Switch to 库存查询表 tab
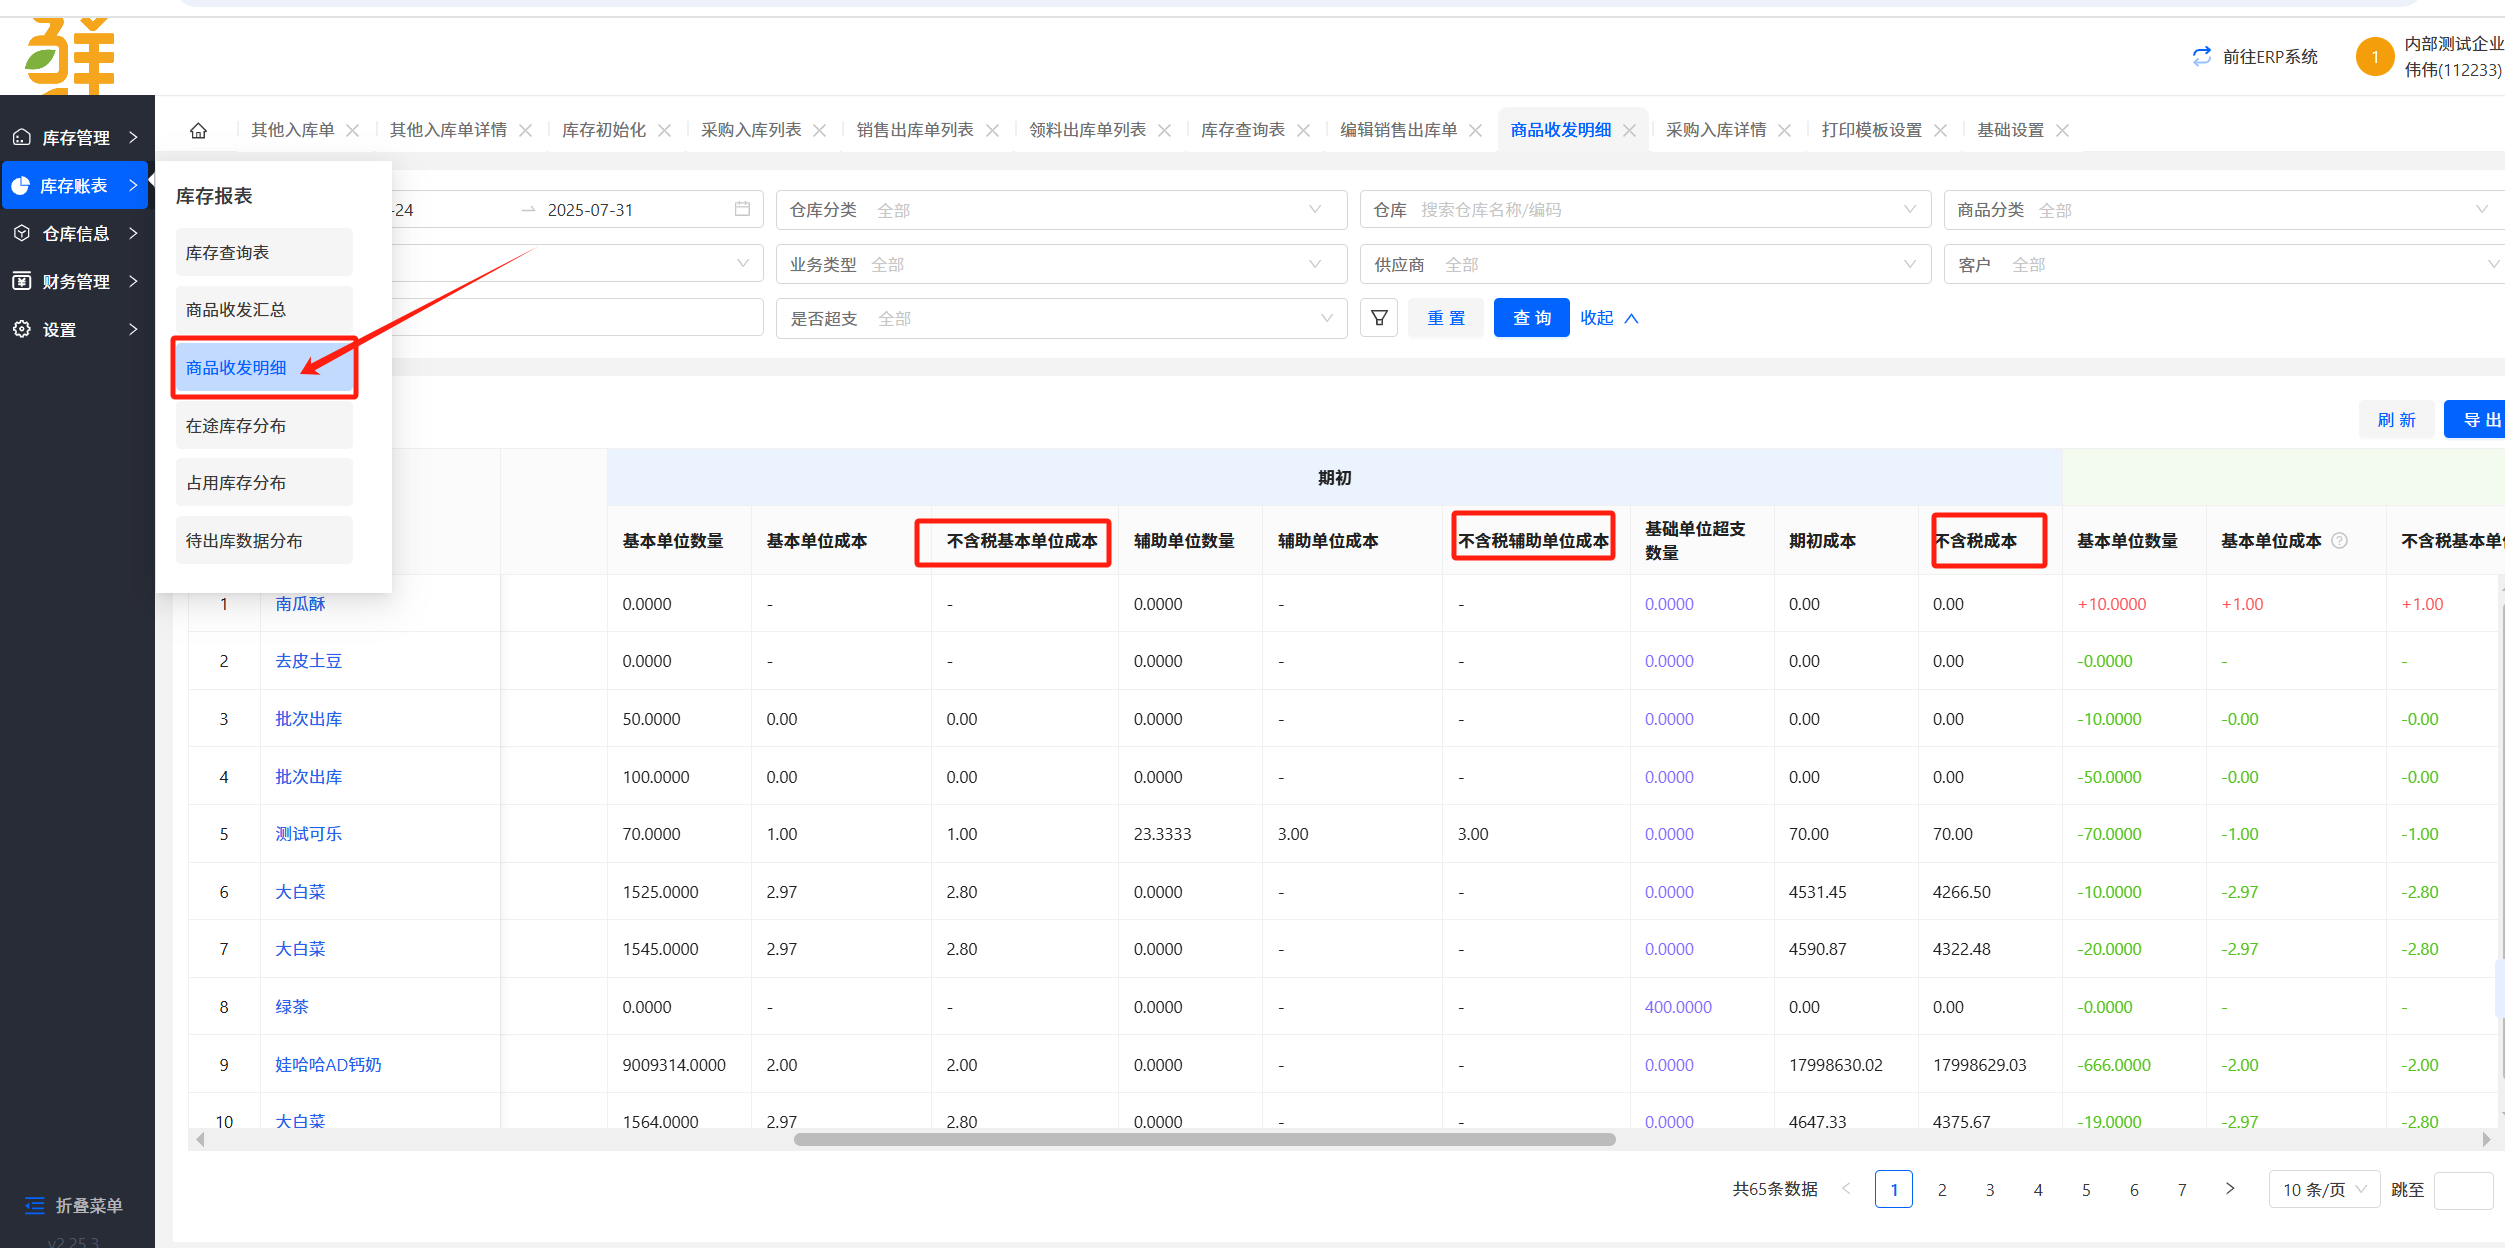The height and width of the screenshot is (1248, 2505). [1242, 130]
